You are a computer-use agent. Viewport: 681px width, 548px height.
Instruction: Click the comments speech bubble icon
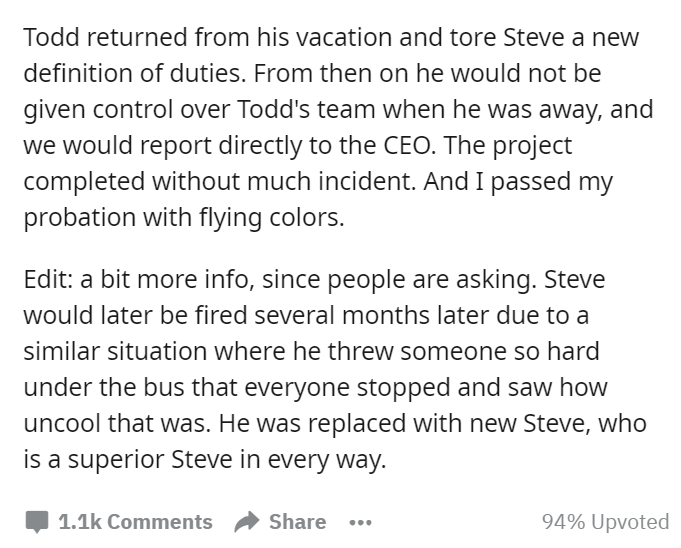click(37, 522)
